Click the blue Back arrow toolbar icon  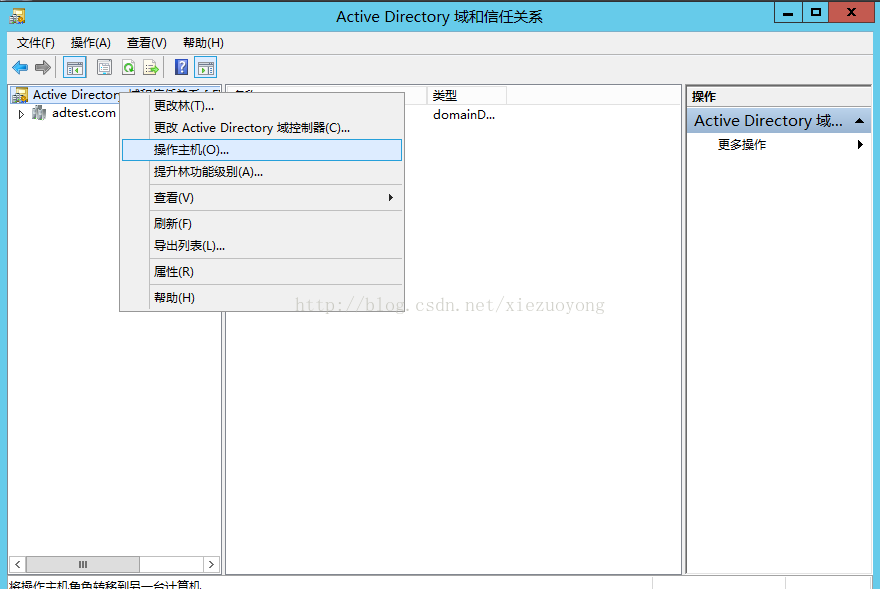[20, 68]
